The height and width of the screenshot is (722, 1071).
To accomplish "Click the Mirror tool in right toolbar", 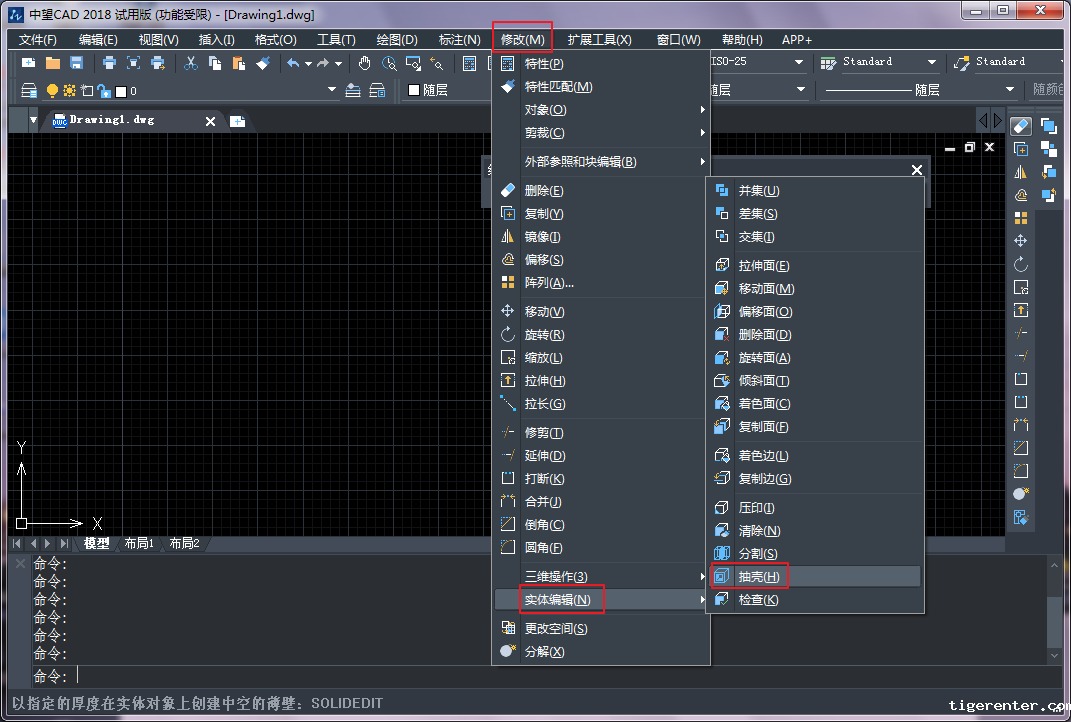I will click(1020, 172).
